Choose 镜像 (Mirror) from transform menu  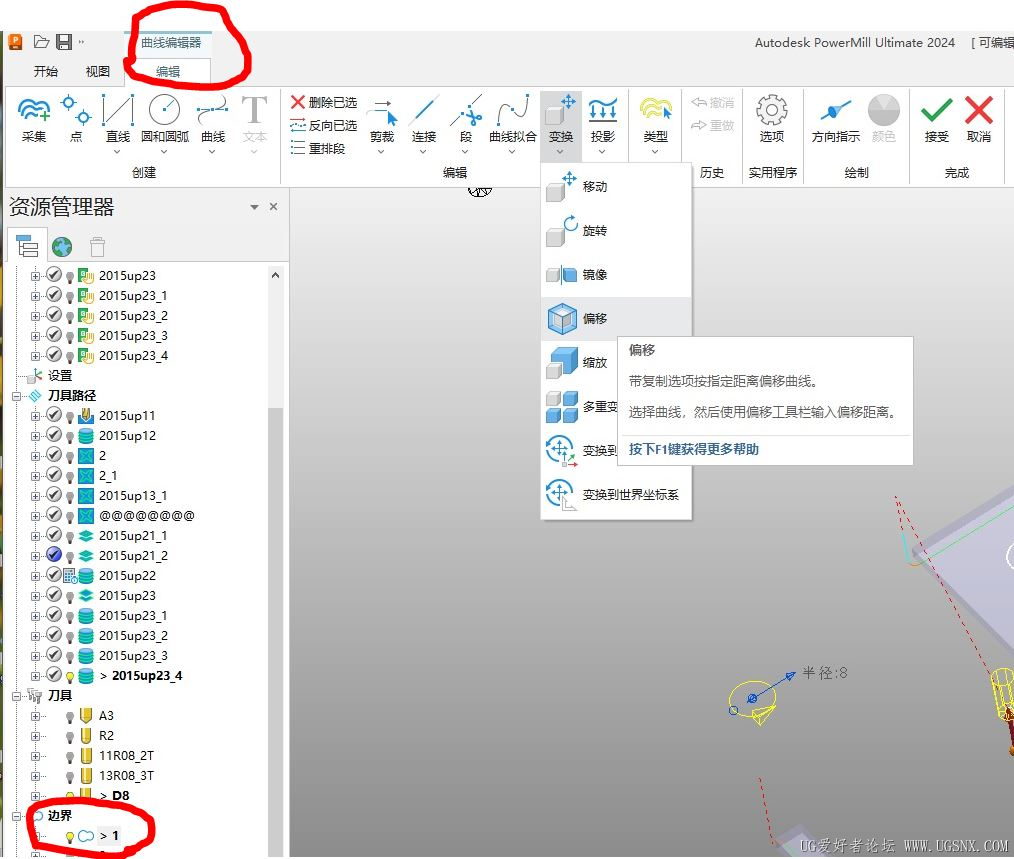point(616,275)
